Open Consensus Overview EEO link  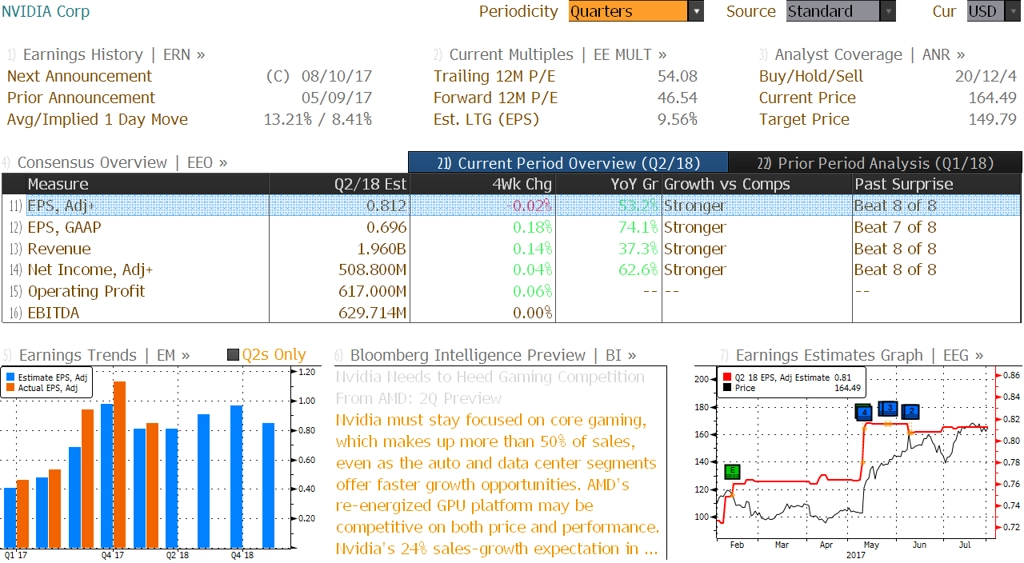122,163
